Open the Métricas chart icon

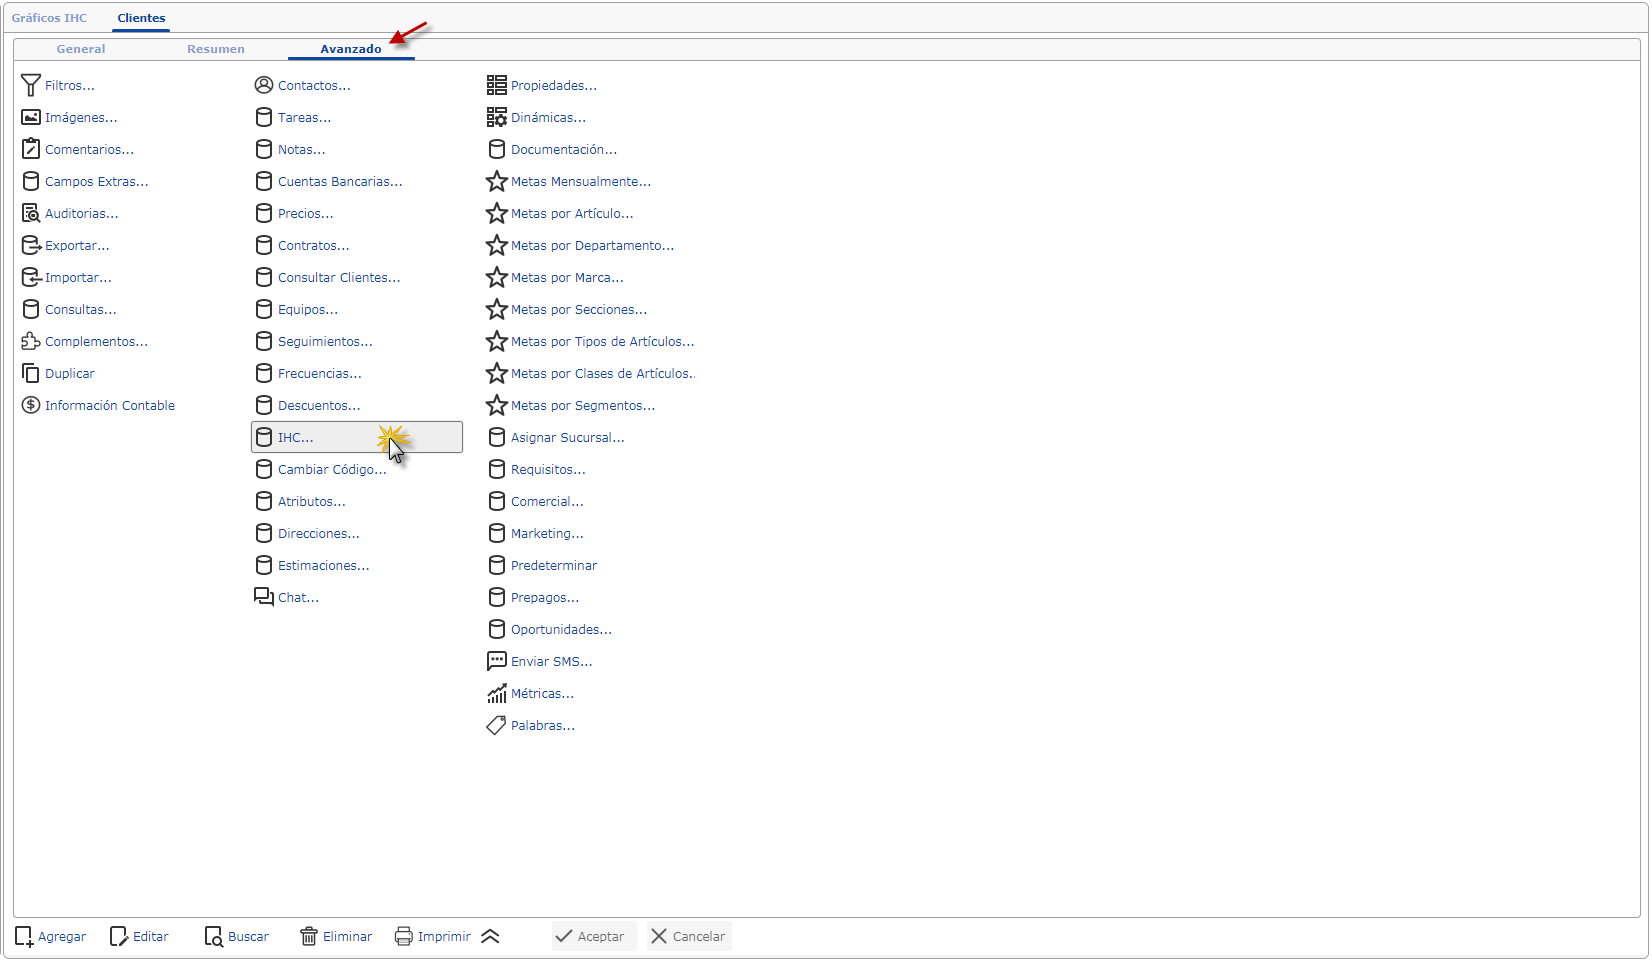[x=497, y=694]
